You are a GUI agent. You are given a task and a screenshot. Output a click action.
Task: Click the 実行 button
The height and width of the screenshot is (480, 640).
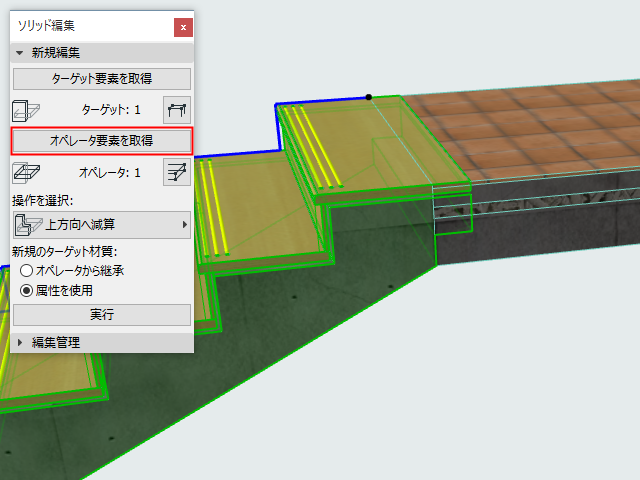102,315
